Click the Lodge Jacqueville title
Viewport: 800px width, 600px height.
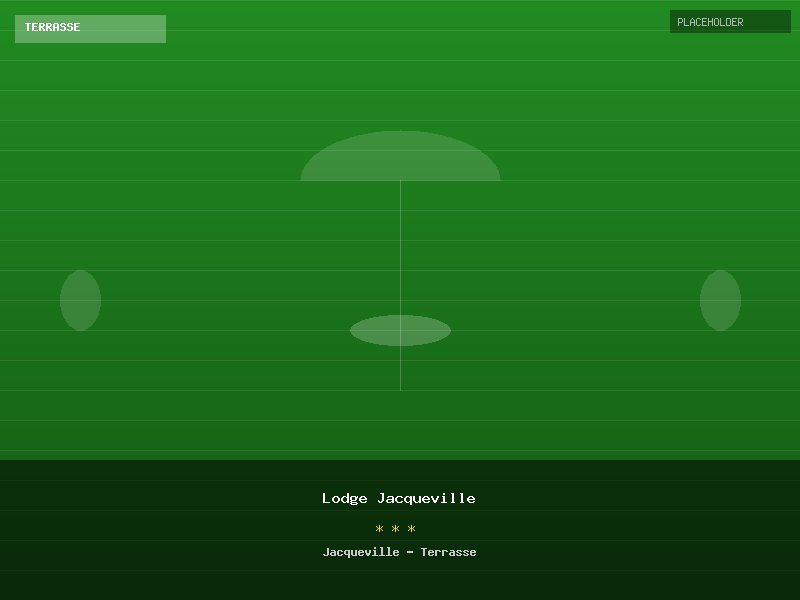[x=399, y=498]
